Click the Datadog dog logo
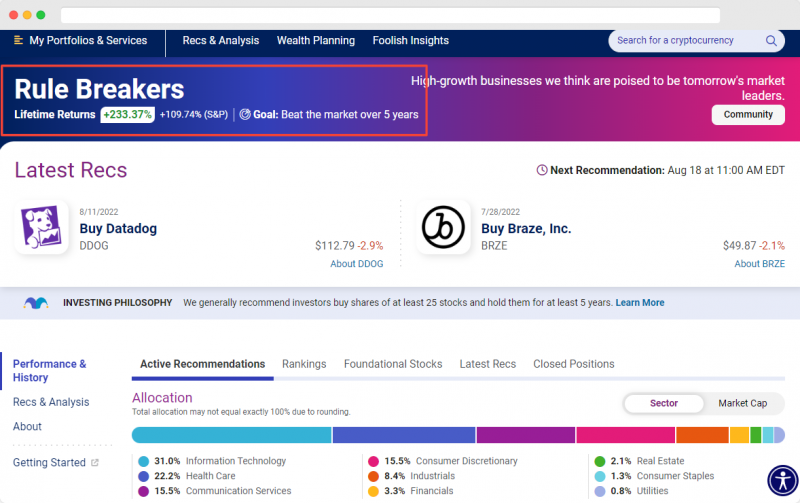 click(41, 227)
